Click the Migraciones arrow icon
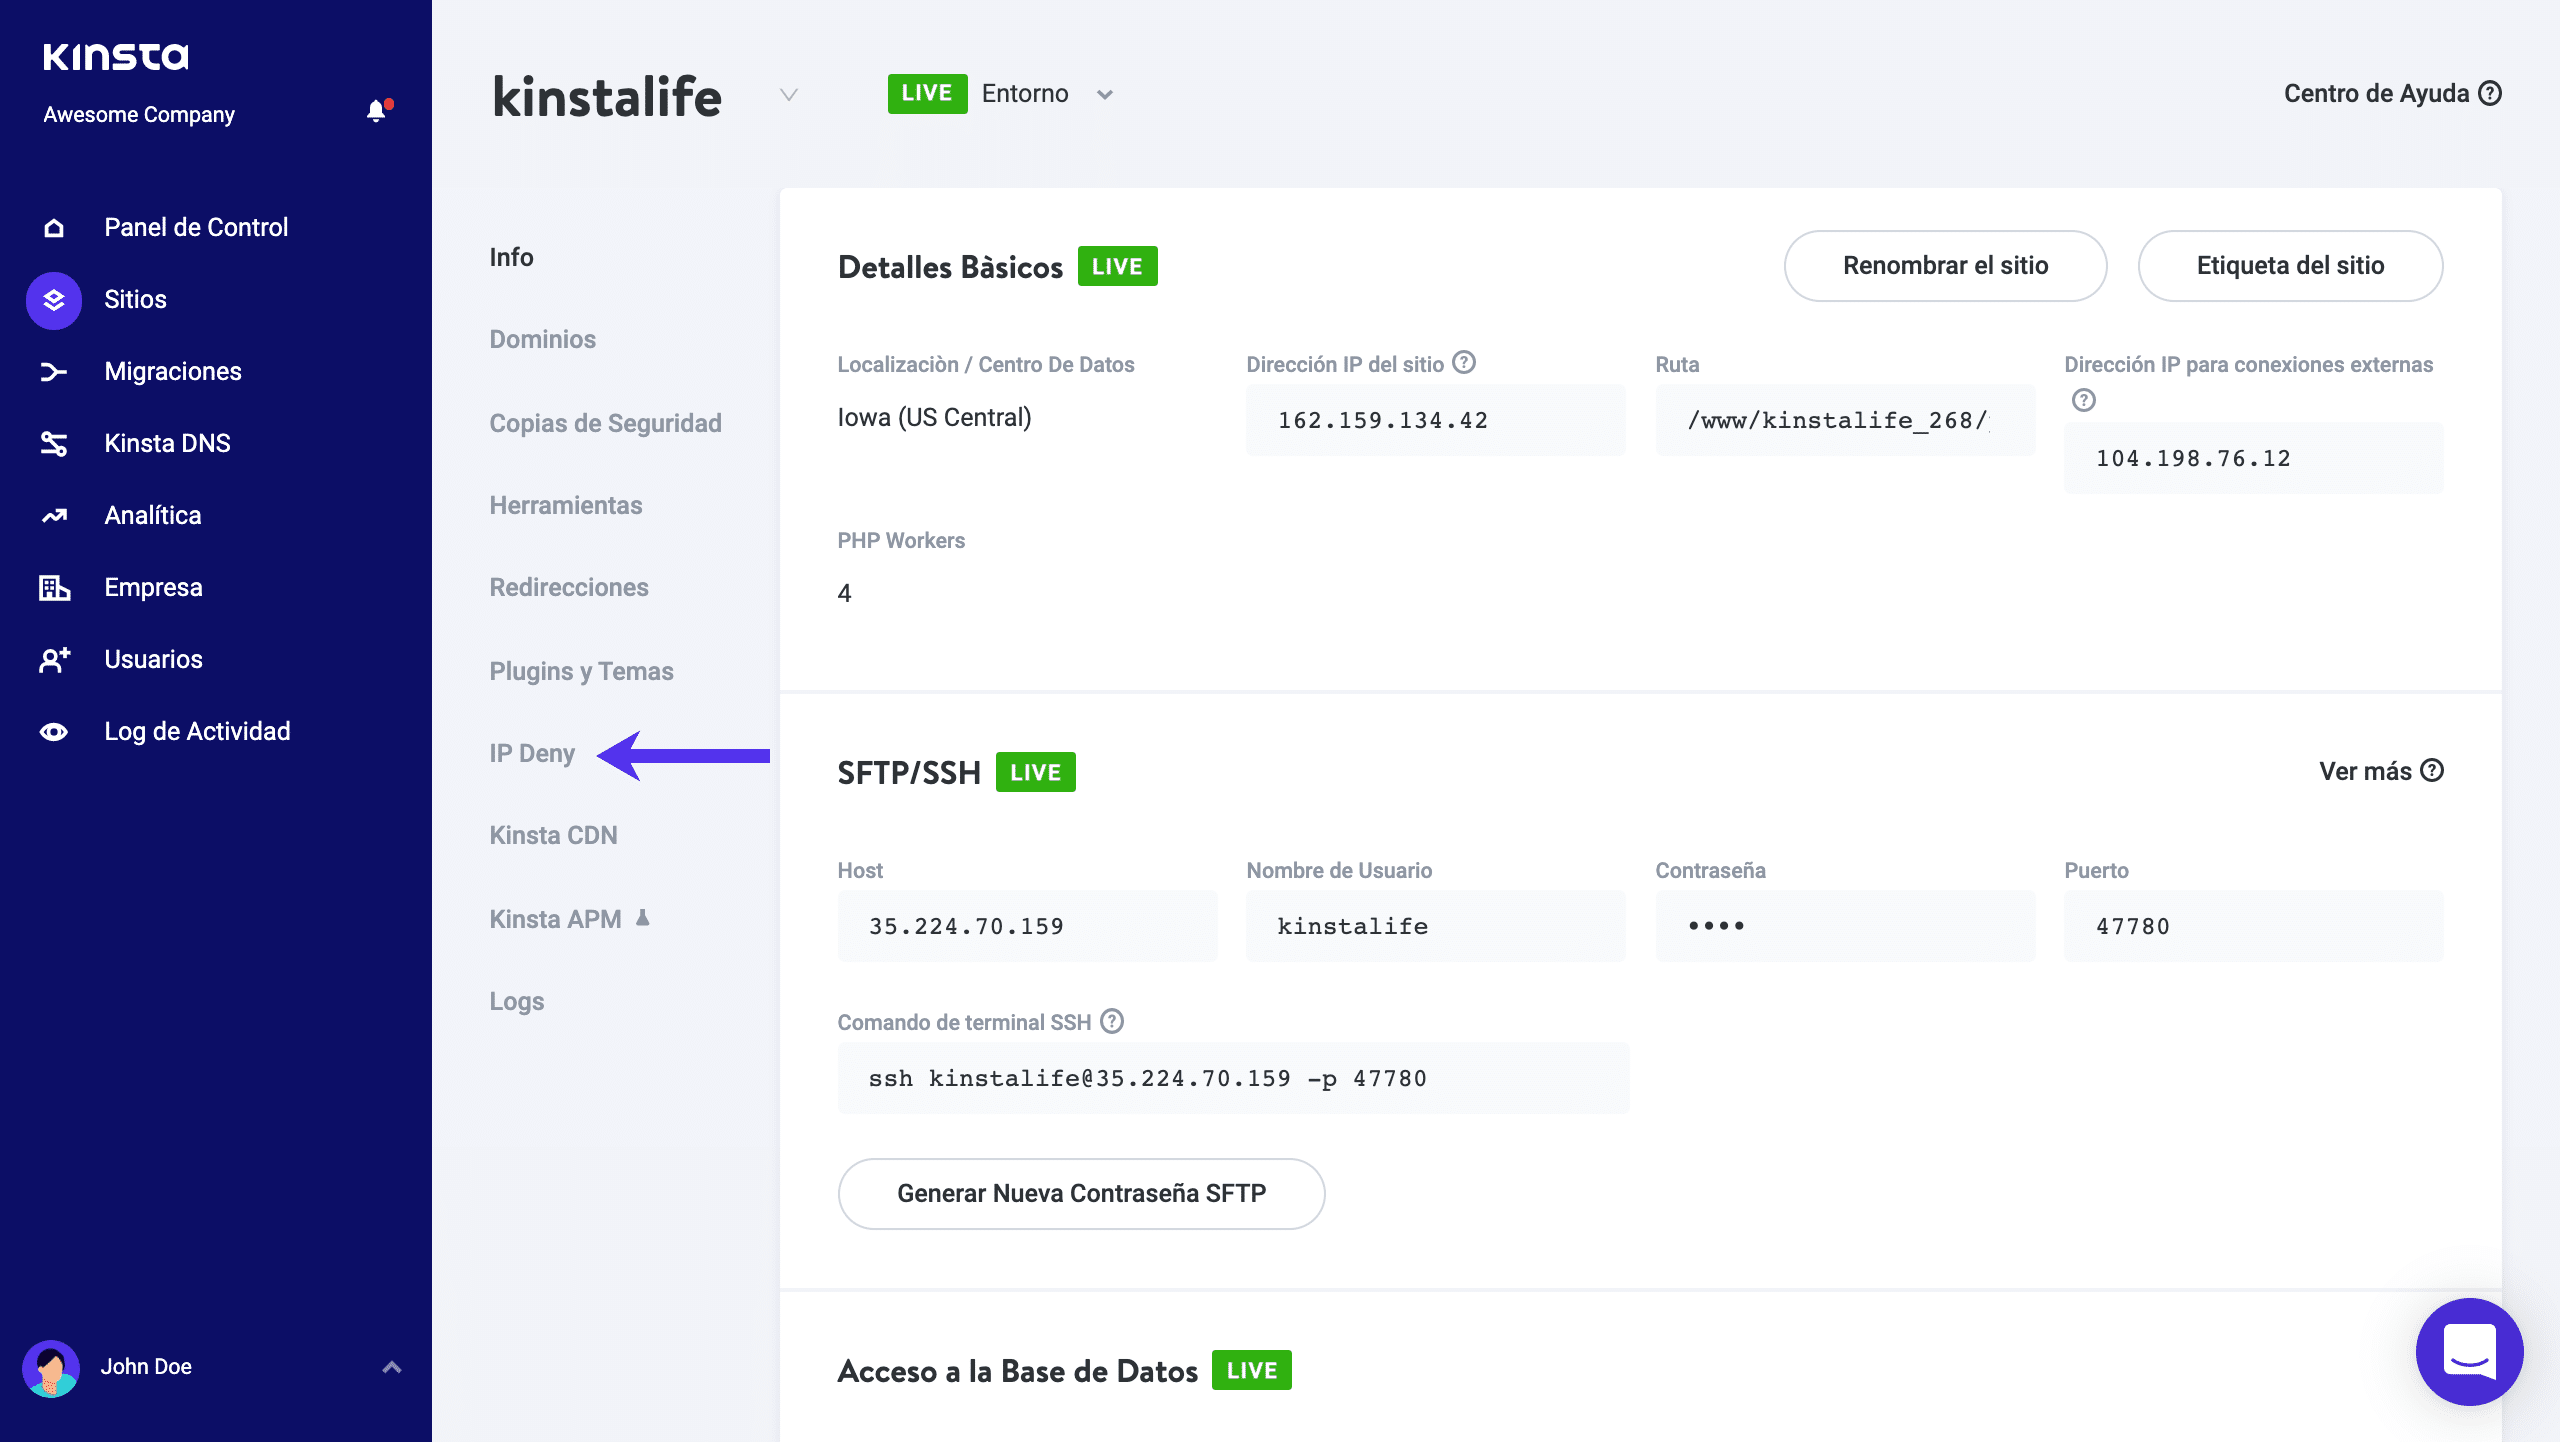Image resolution: width=2560 pixels, height=1442 pixels. click(54, 372)
